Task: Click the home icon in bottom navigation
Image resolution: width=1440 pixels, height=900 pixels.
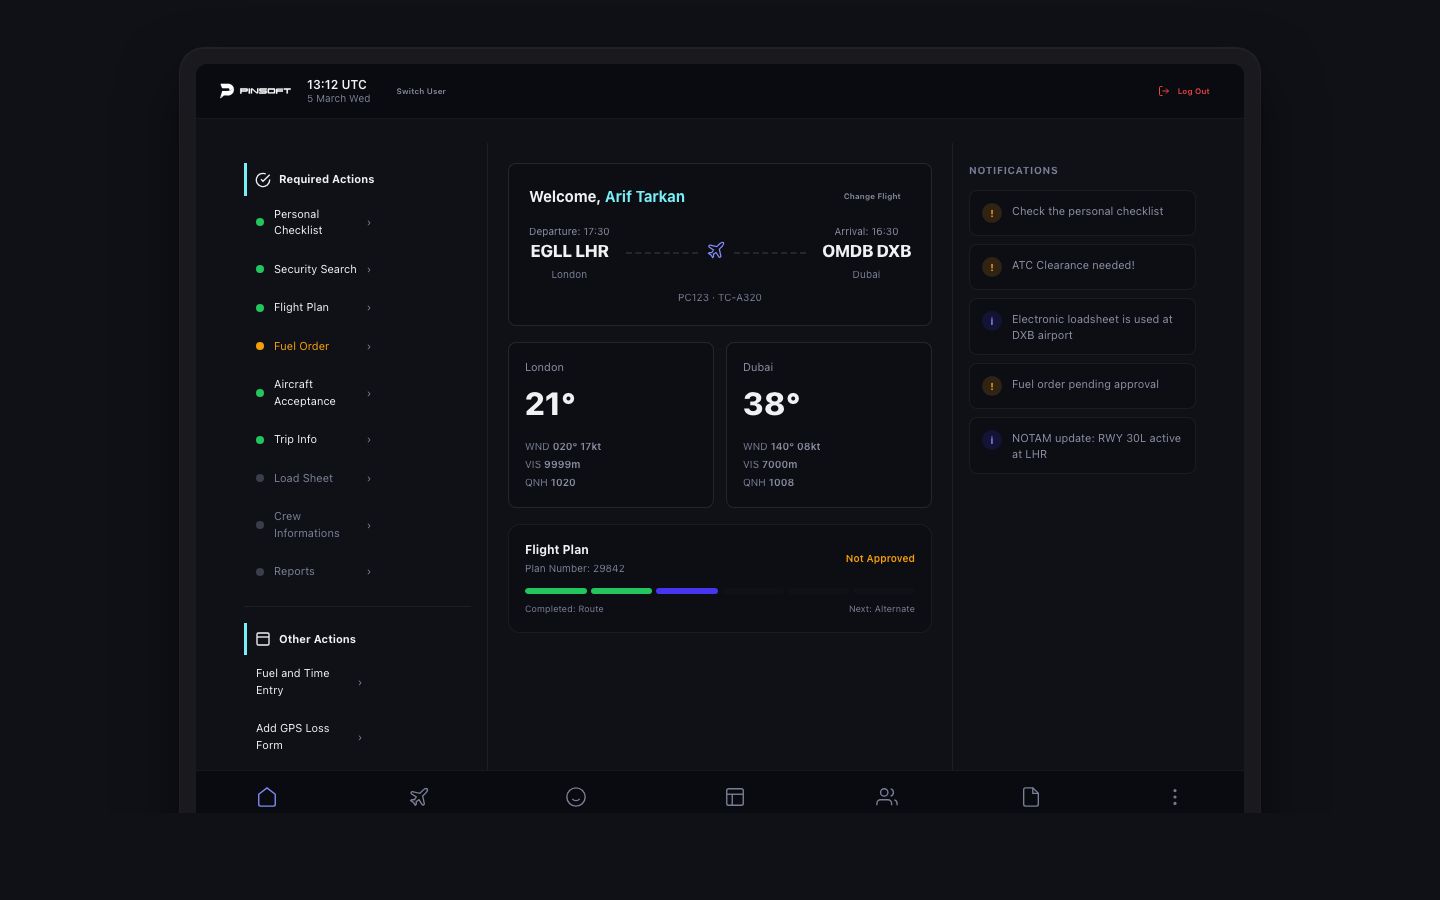Action: 267,797
